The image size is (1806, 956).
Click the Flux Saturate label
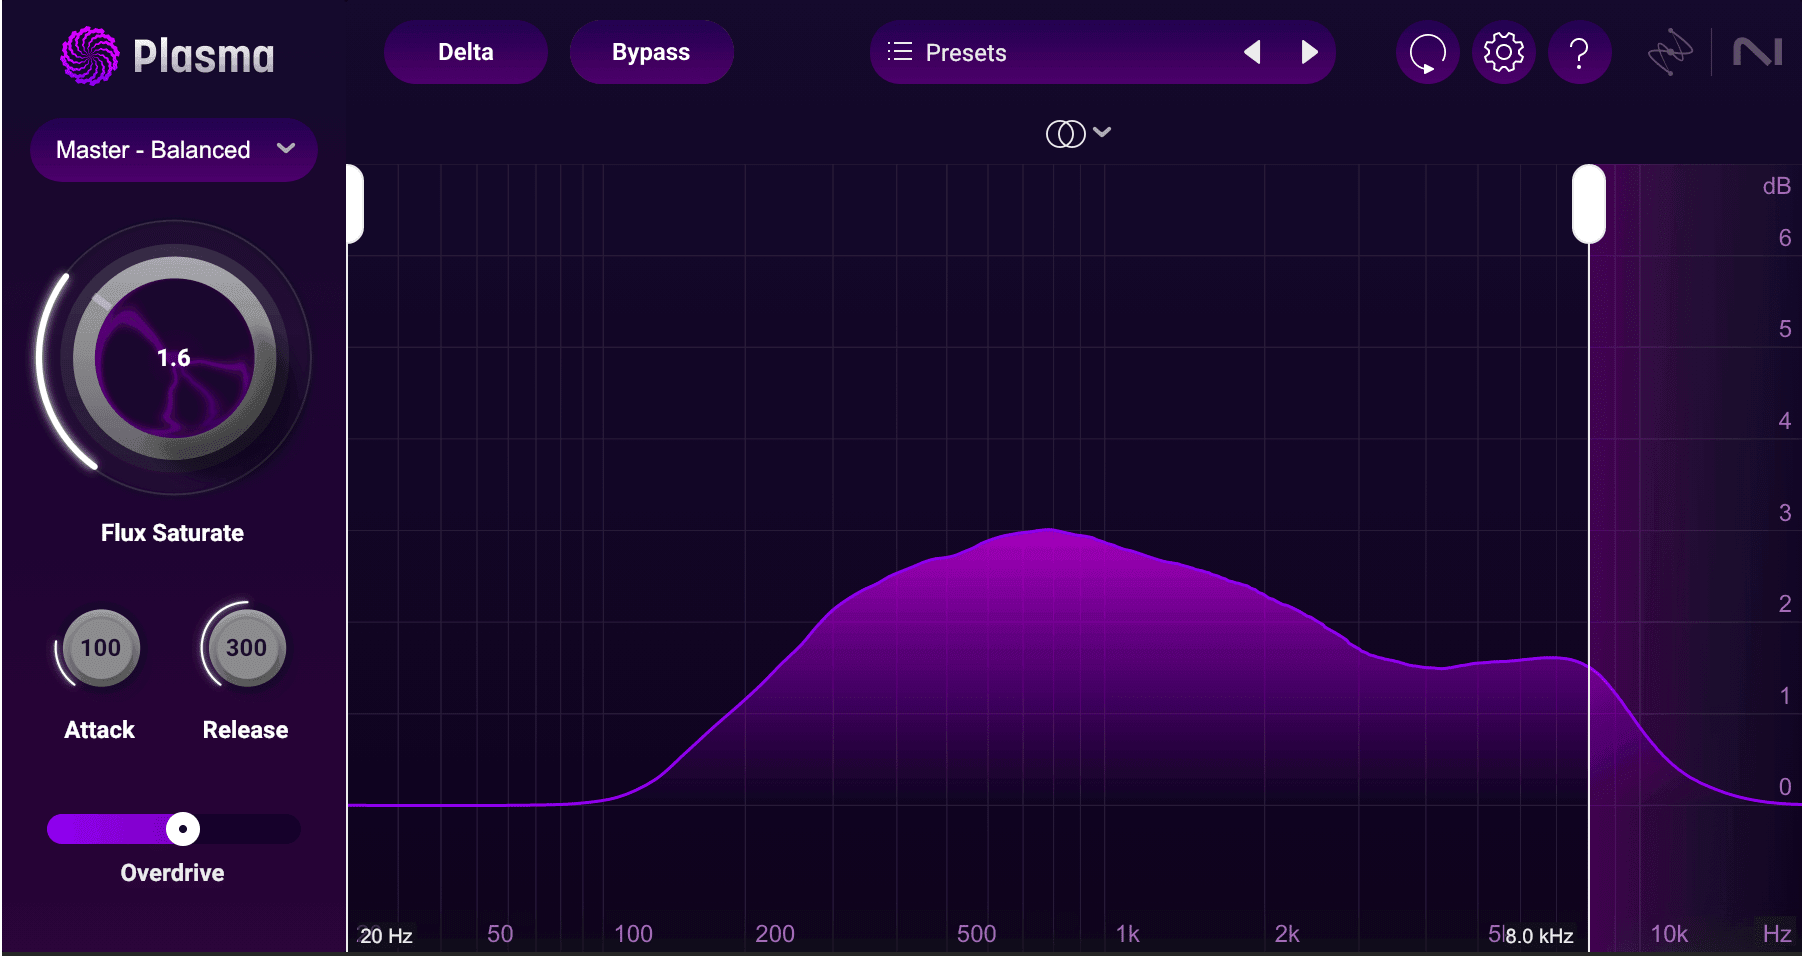point(172,533)
